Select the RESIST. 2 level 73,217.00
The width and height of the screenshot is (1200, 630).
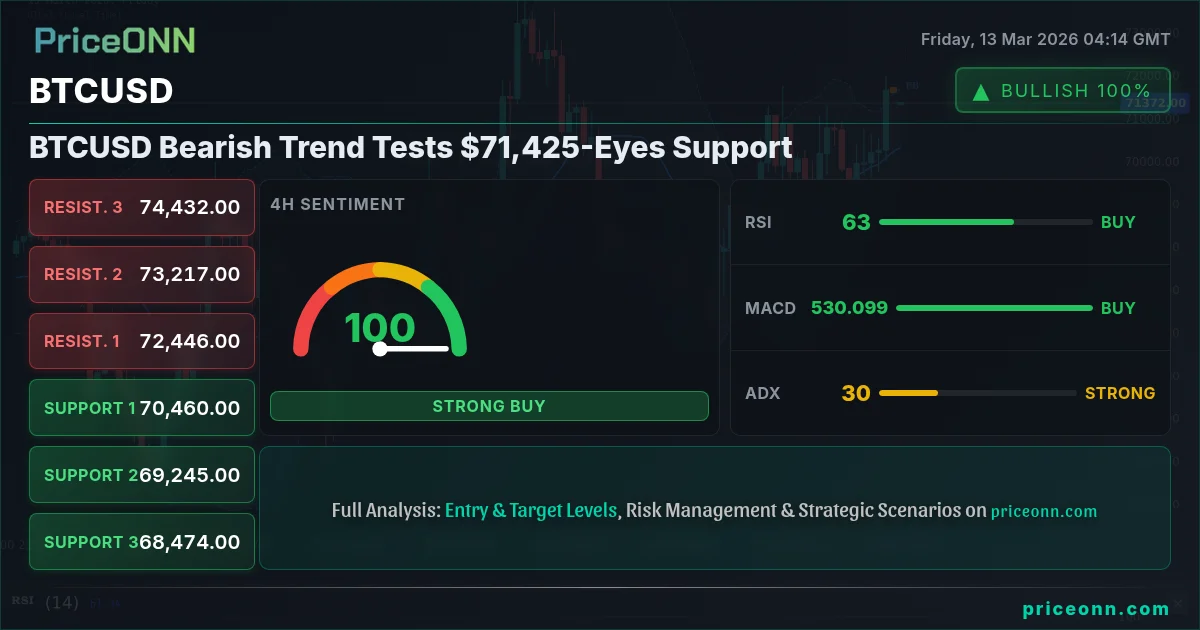pyautogui.click(x=142, y=274)
